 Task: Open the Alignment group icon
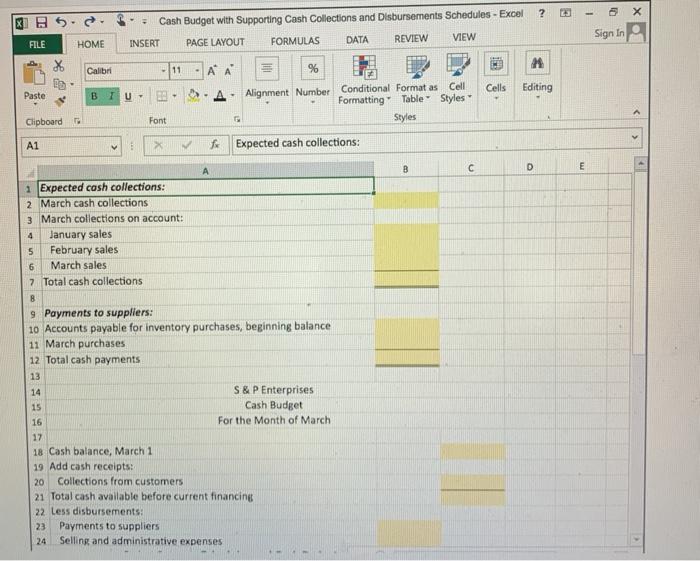pyautogui.click(x=267, y=68)
